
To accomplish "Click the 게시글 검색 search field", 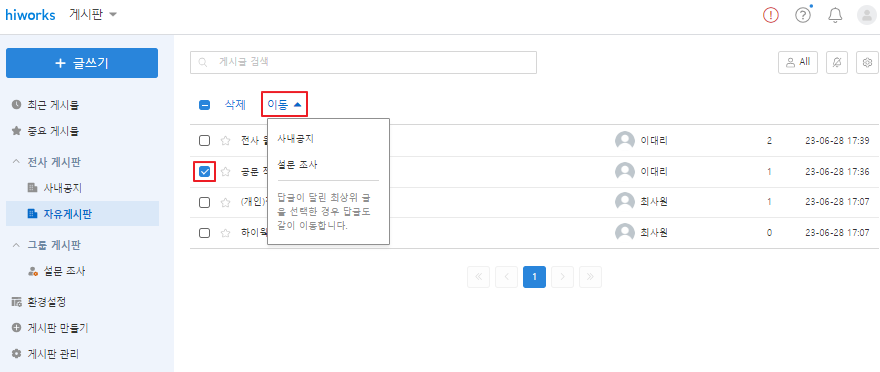I will (363, 62).
